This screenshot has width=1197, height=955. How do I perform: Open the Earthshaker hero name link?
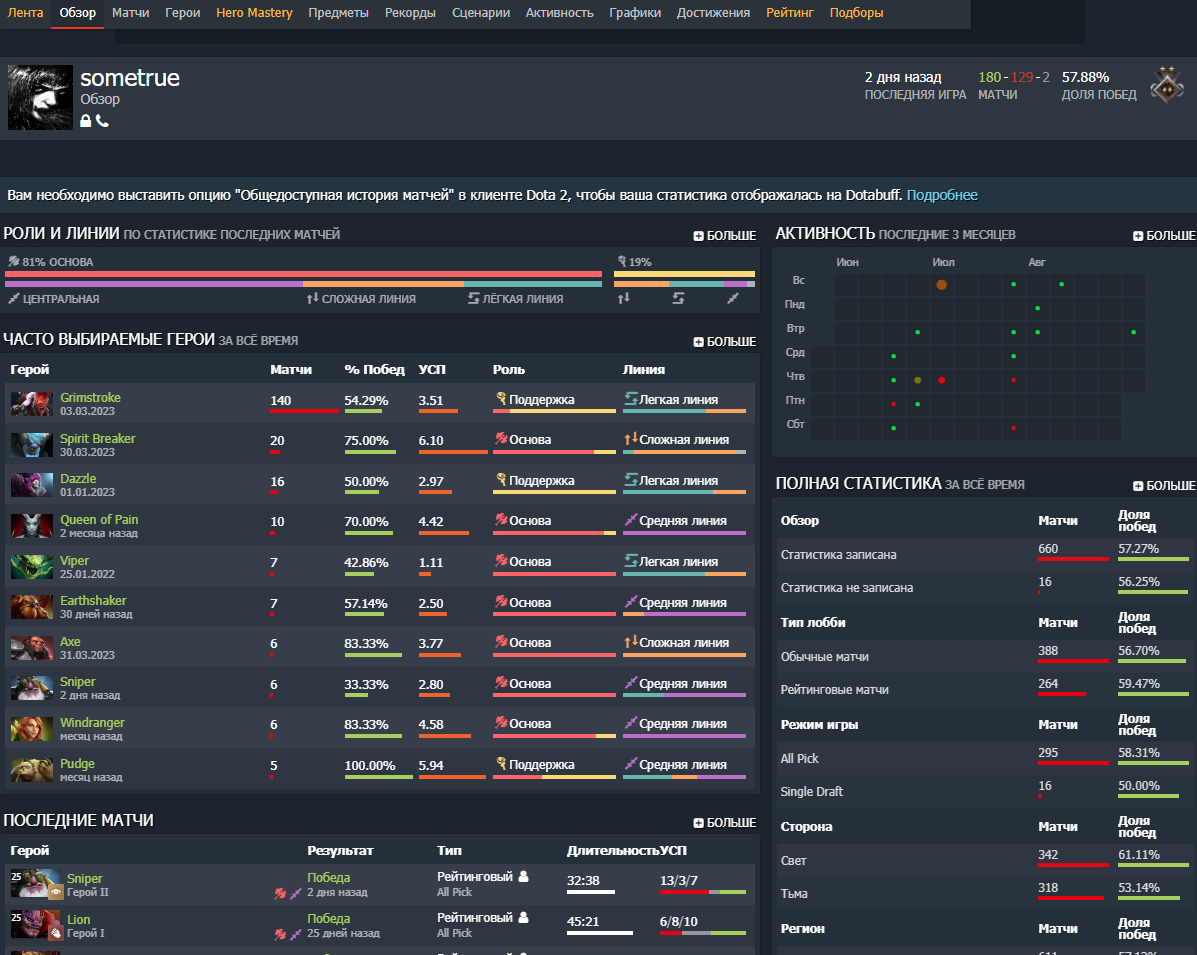(93, 601)
